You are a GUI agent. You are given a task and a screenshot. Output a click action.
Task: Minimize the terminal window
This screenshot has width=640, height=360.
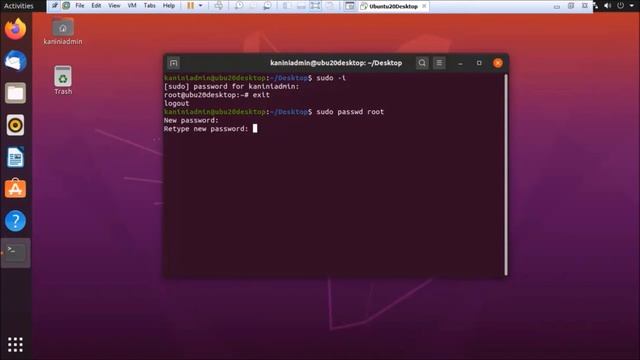pos(460,63)
